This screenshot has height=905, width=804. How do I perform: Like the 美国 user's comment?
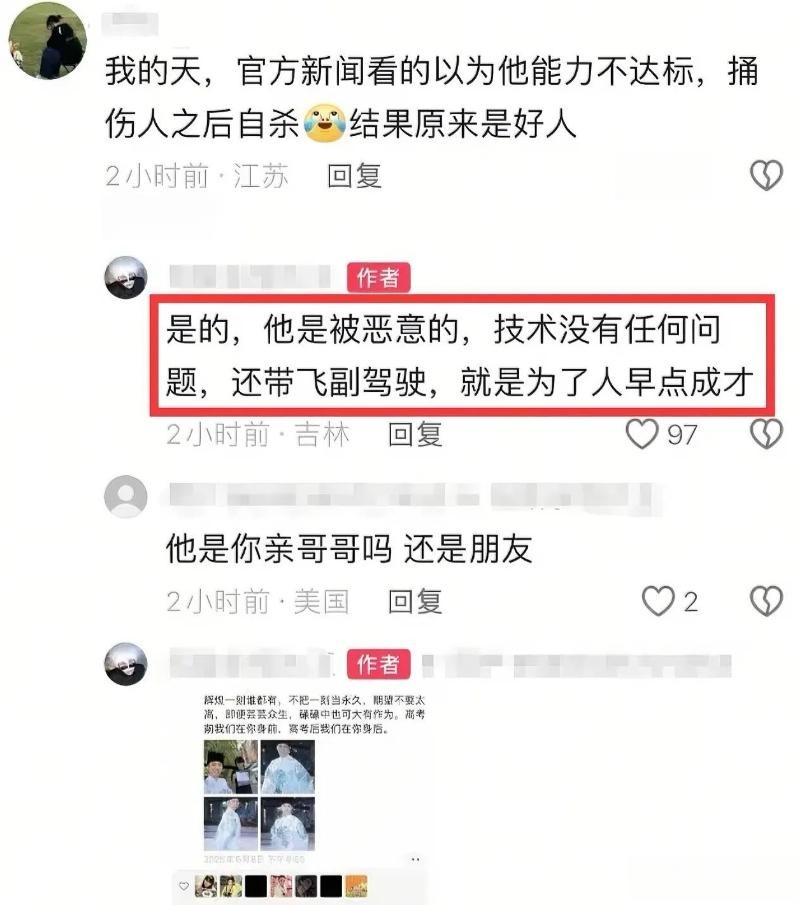click(658, 601)
